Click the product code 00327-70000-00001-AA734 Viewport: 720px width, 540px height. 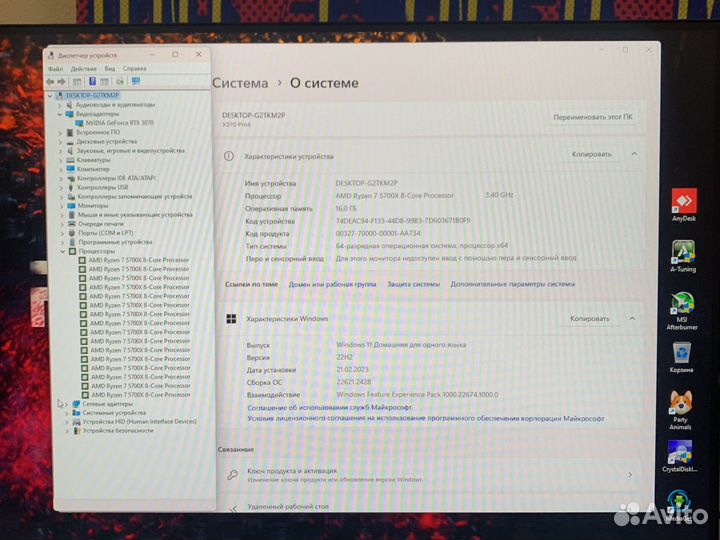(378, 233)
